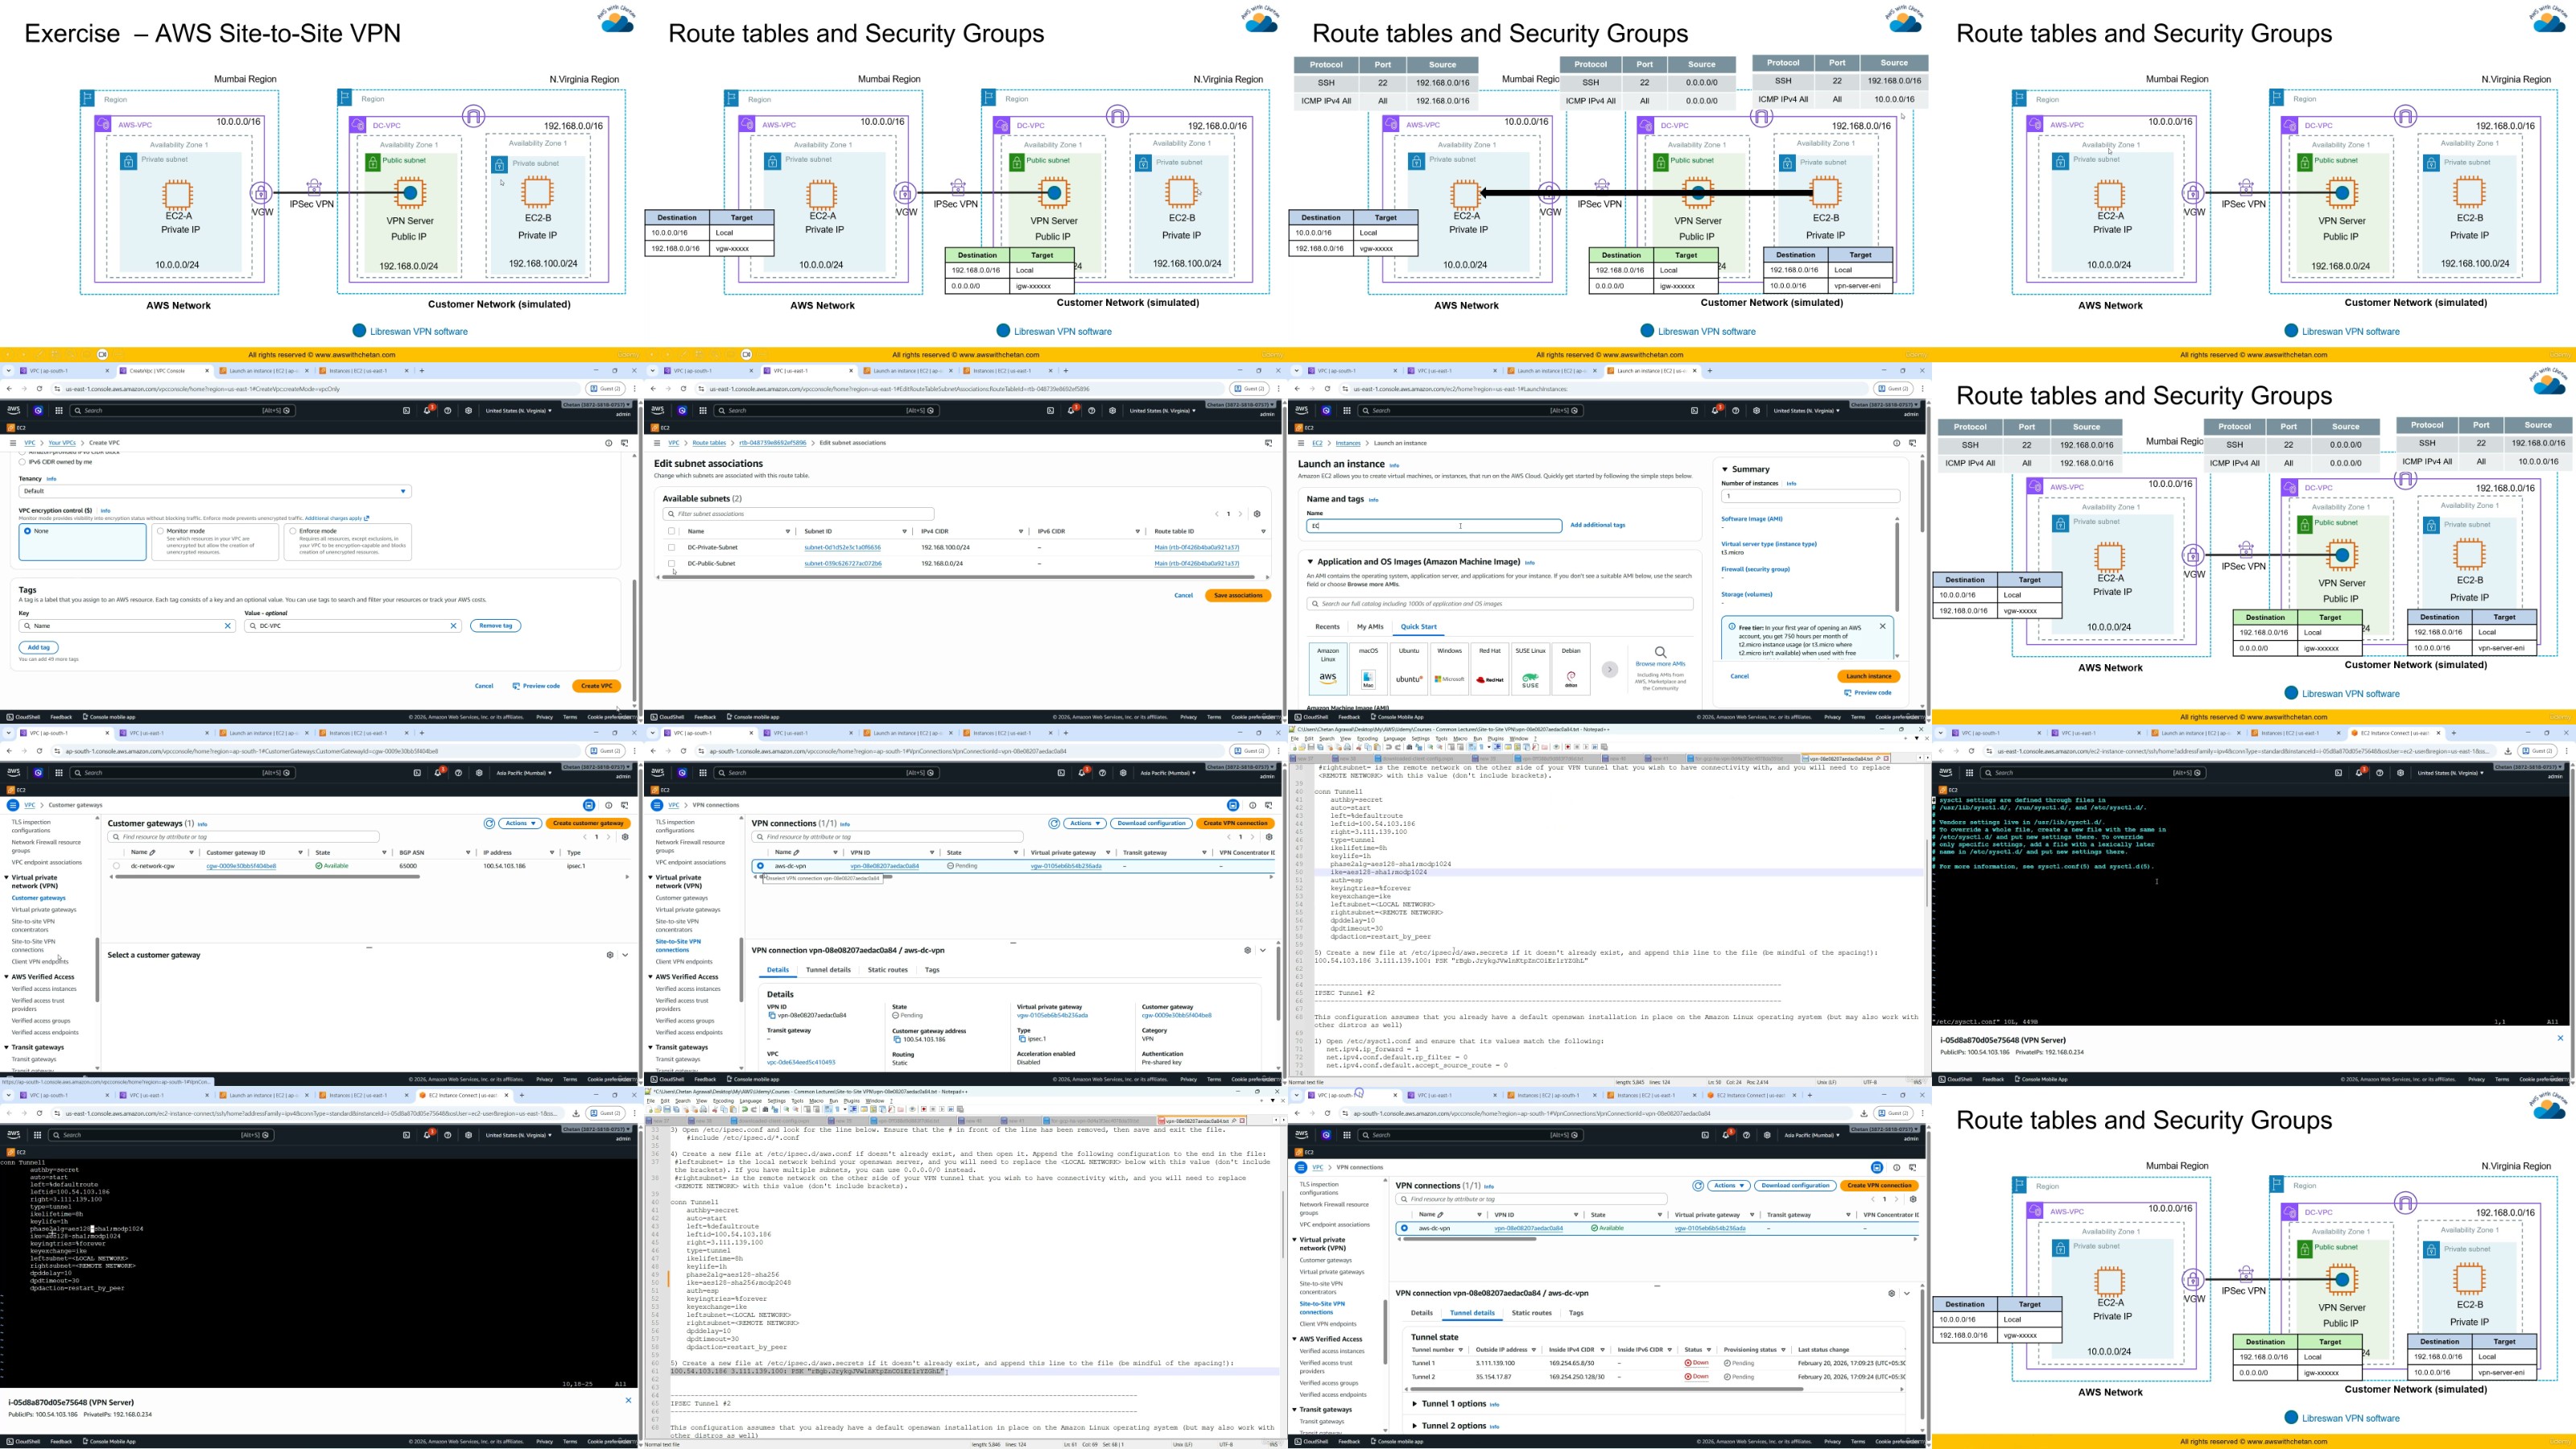The image size is (2576, 1449).
Task: Pick the SUSE Linux AMI tile
Action: [1530, 668]
